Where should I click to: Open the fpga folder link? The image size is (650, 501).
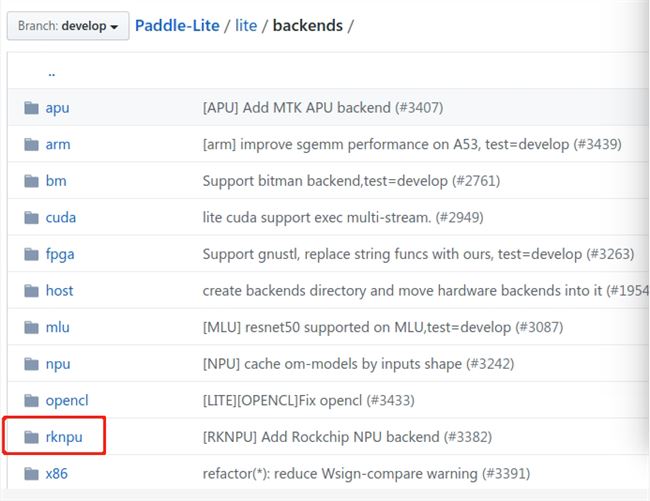(60, 254)
